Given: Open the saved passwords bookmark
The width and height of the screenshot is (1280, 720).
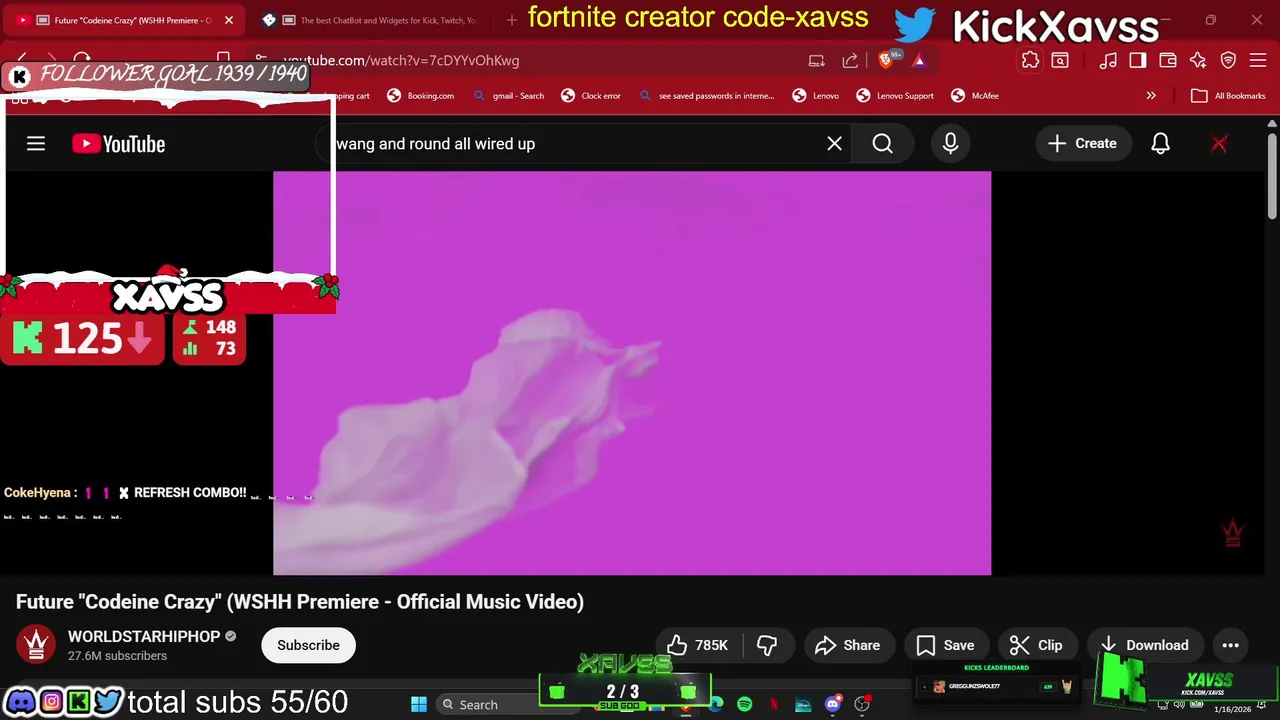Looking at the screenshot, I should coord(706,96).
